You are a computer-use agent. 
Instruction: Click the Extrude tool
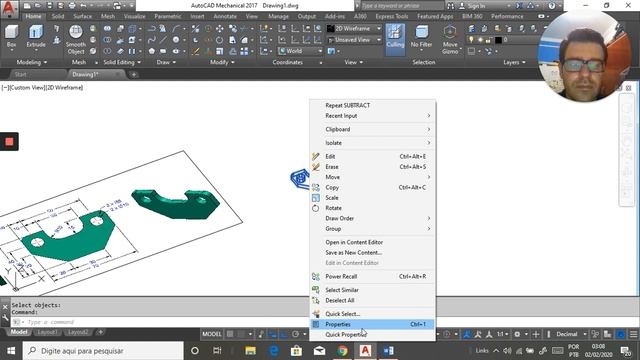coord(36,36)
